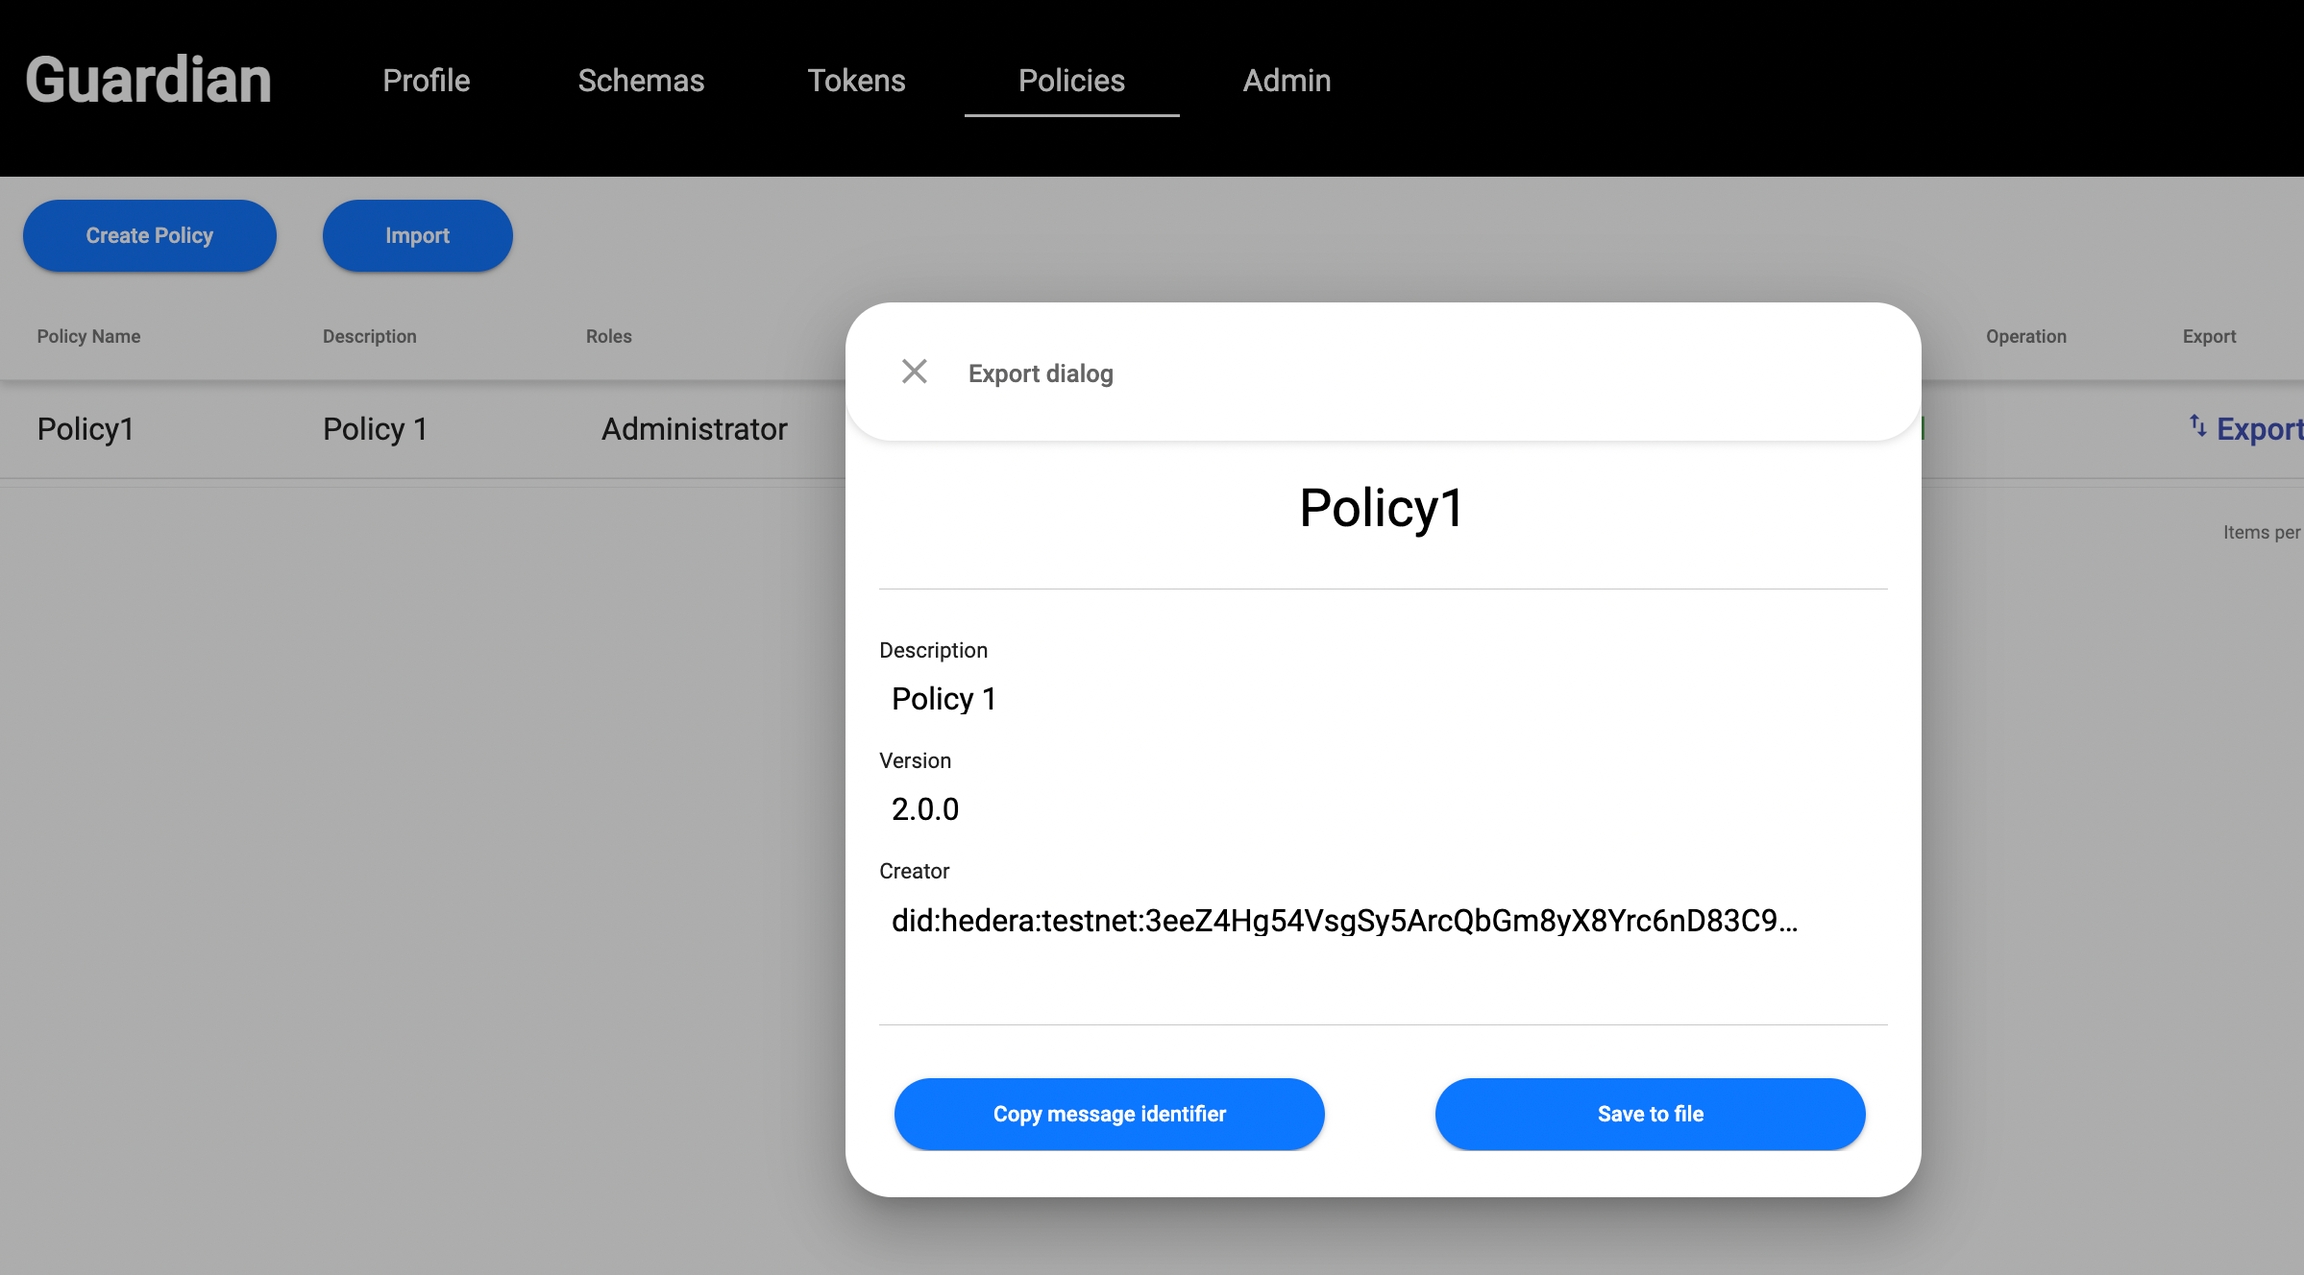Image resolution: width=2304 pixels, height=1275 pixels.
Task: Click the Export link in Policy1 row
Action: pos(2258,429)
